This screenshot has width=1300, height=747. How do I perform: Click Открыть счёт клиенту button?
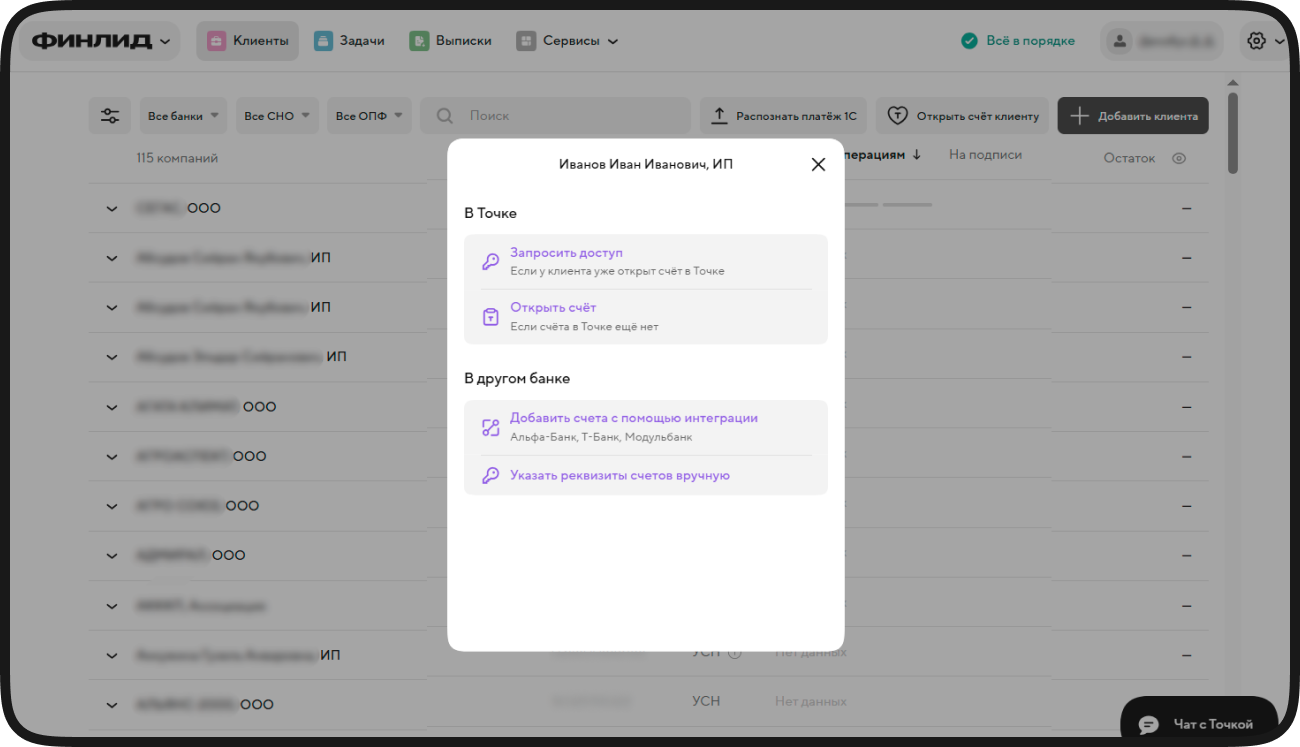(x=963, y=116)
